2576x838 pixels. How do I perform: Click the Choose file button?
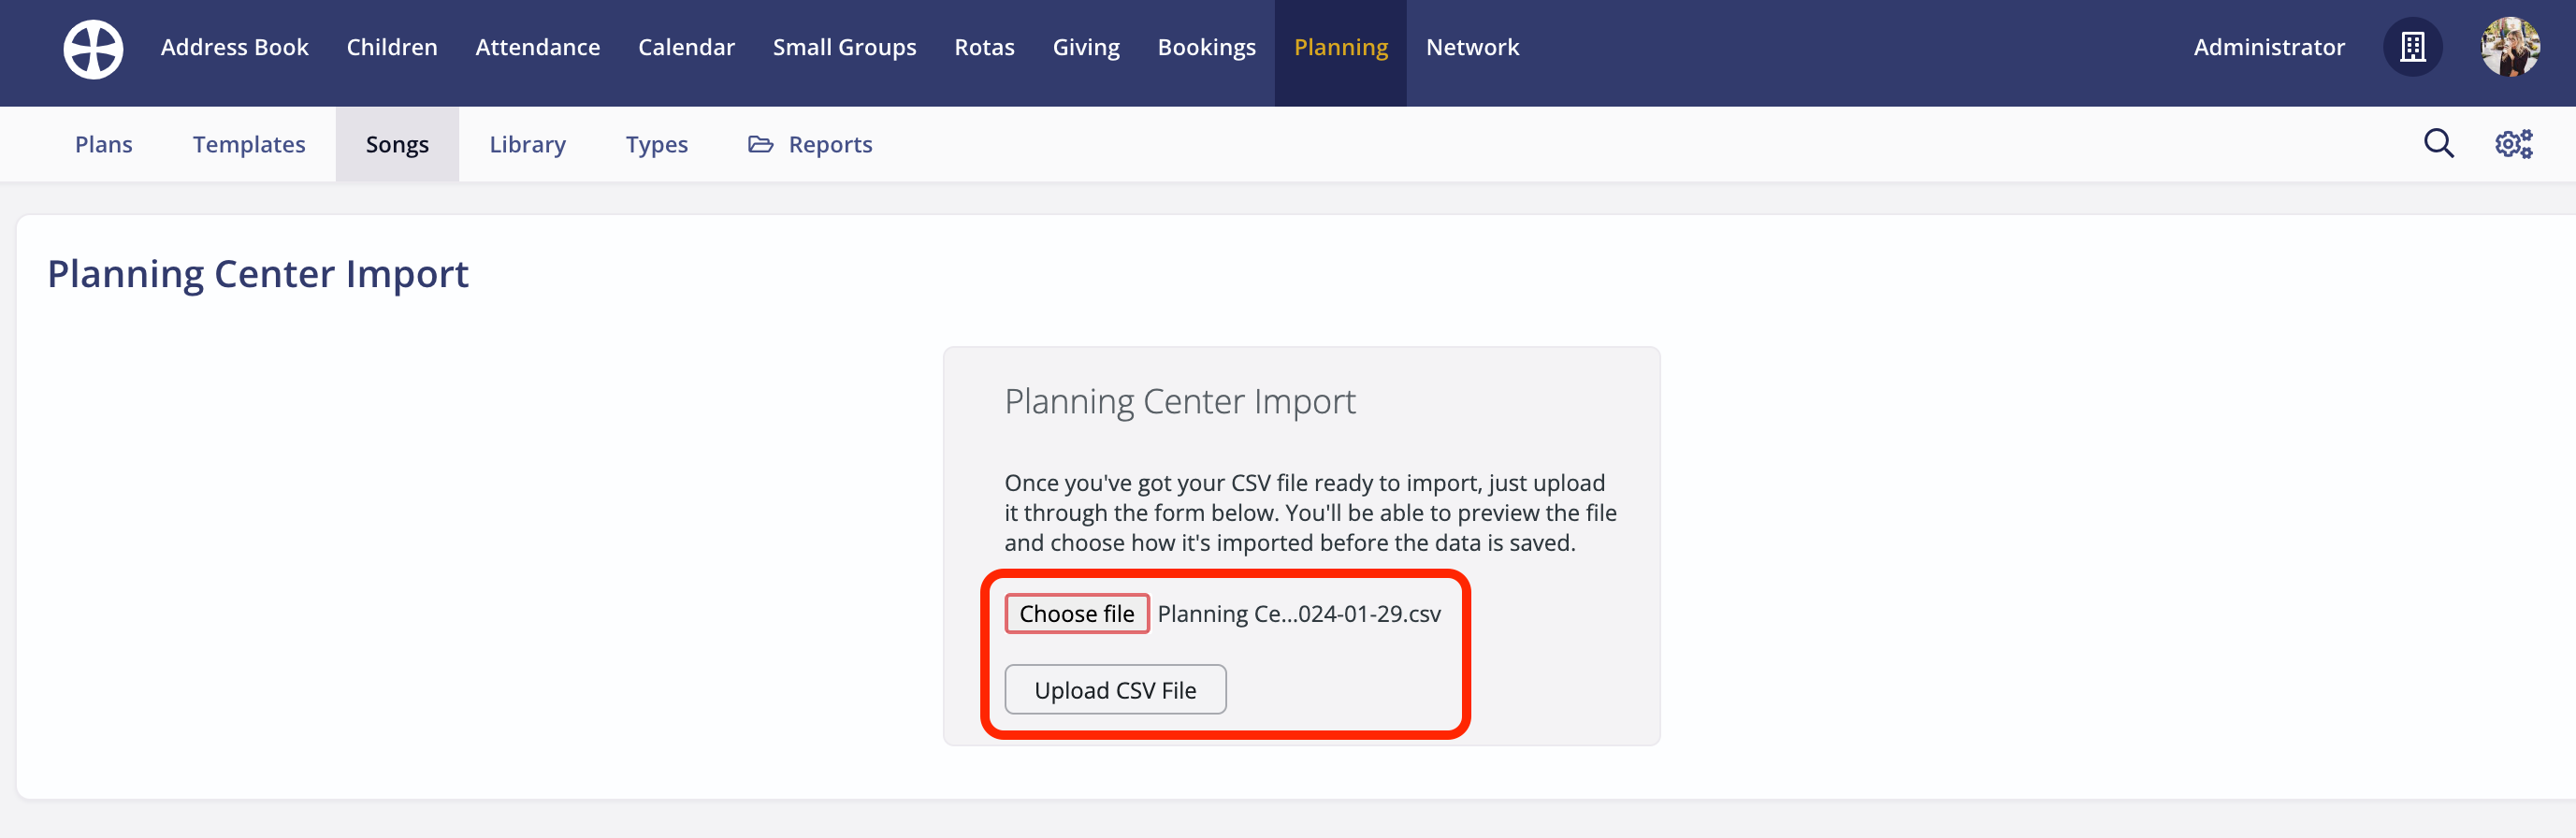(1076, 613)
